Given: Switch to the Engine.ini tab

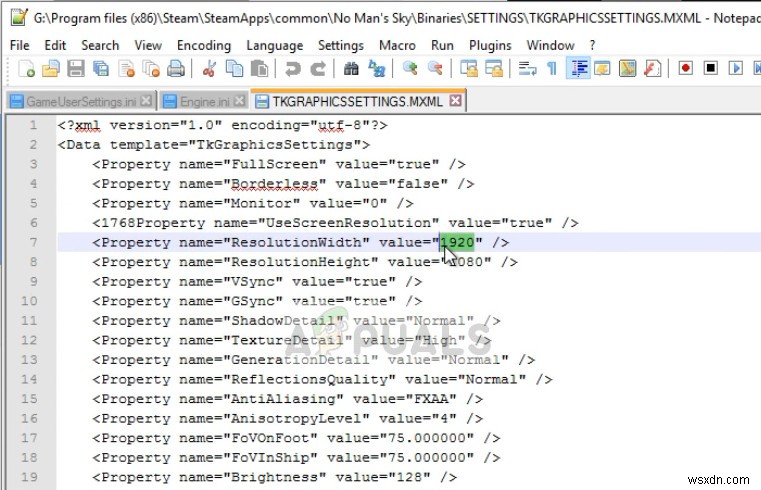Looking at the screenshot, I should click(204, 101).
